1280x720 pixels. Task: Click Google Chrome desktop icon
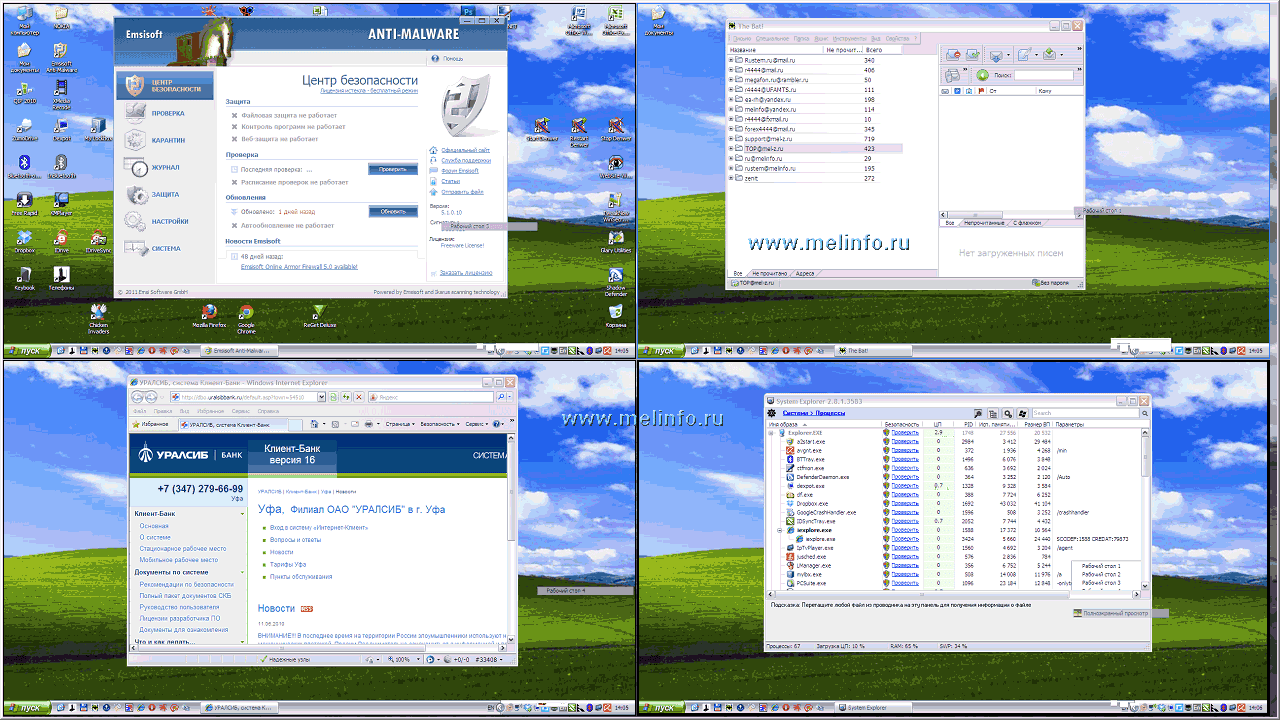(x=246, y=317)
